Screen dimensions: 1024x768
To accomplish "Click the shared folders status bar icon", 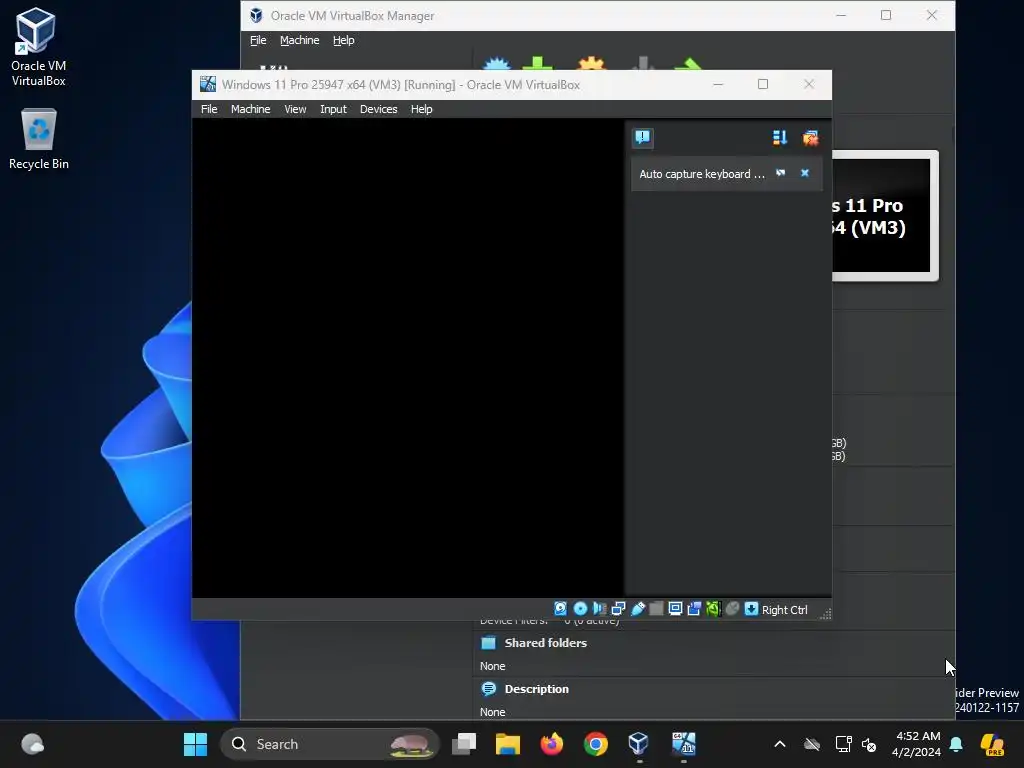I will click(656, 609).
